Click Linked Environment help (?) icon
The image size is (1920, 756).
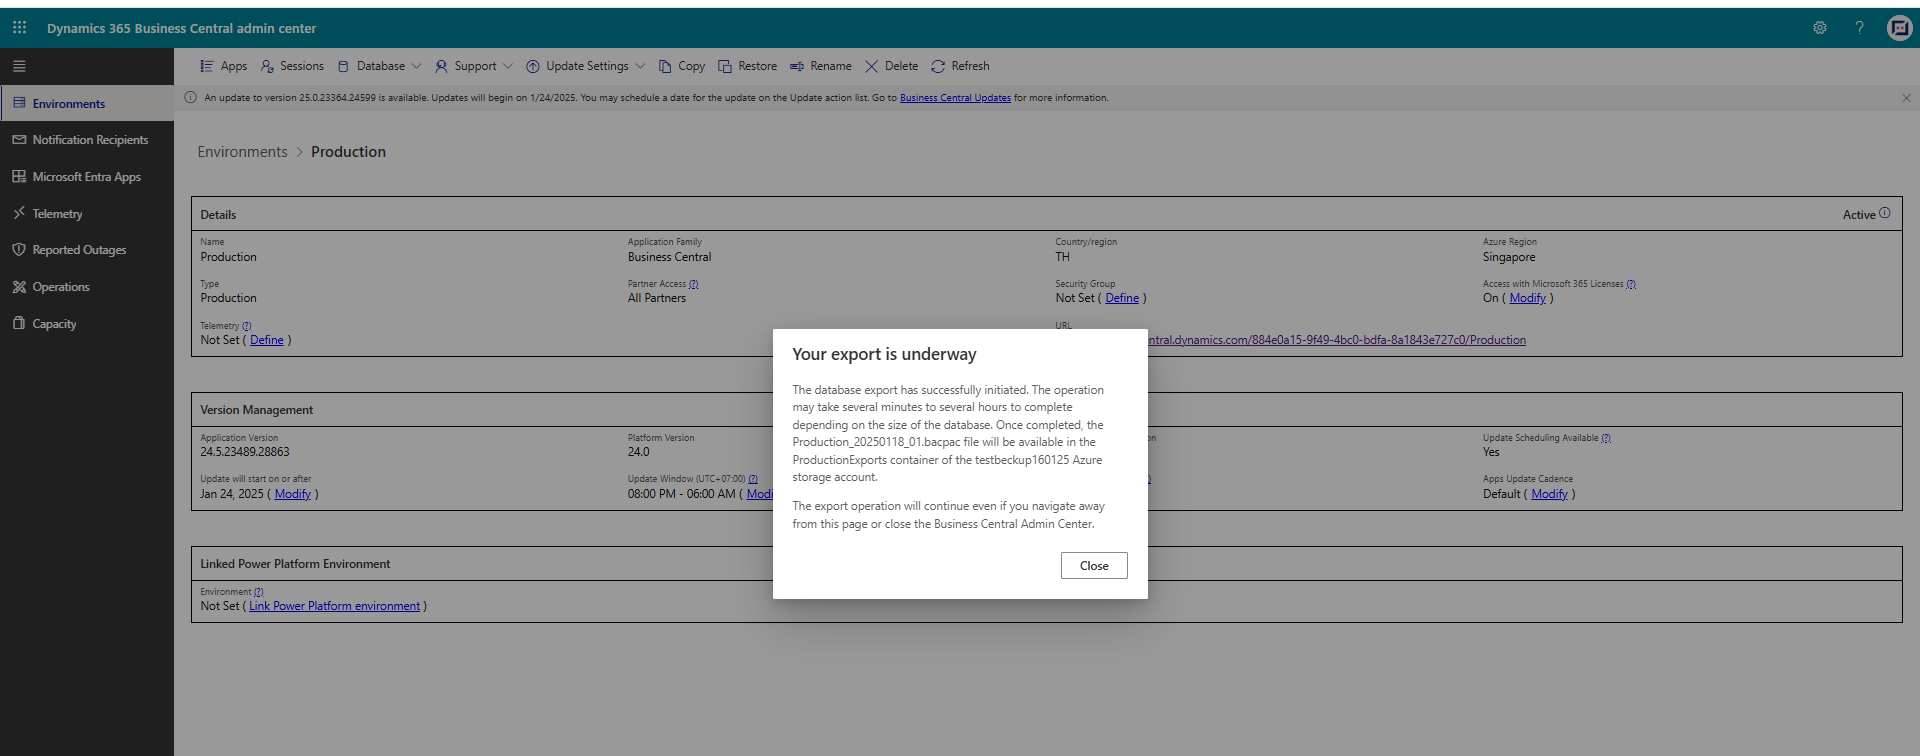(258, 592)
